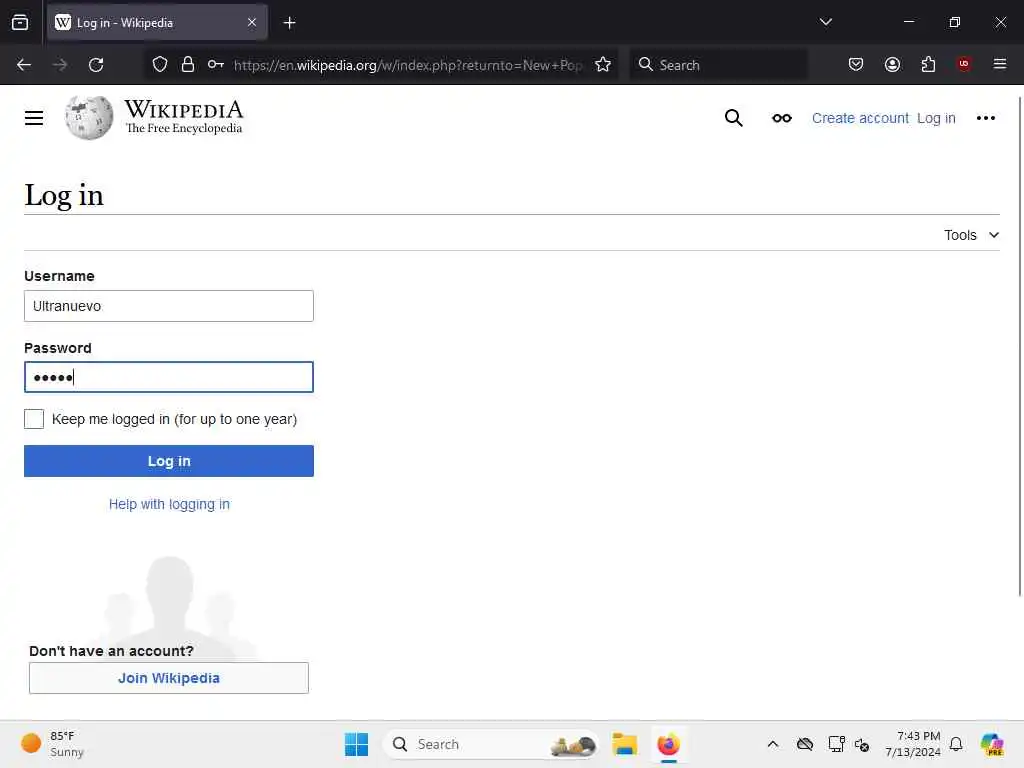Click the Join Wikipedia button
Screen dimensions: 1024x768
click(x=168, y=678)
